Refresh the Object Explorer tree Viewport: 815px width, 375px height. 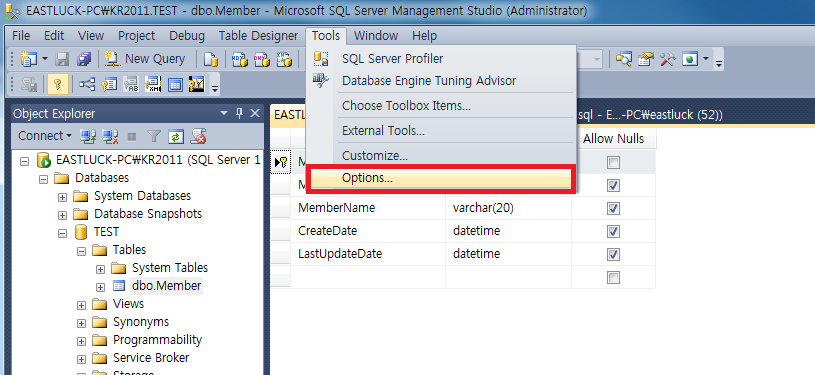[x=176, y=136]
